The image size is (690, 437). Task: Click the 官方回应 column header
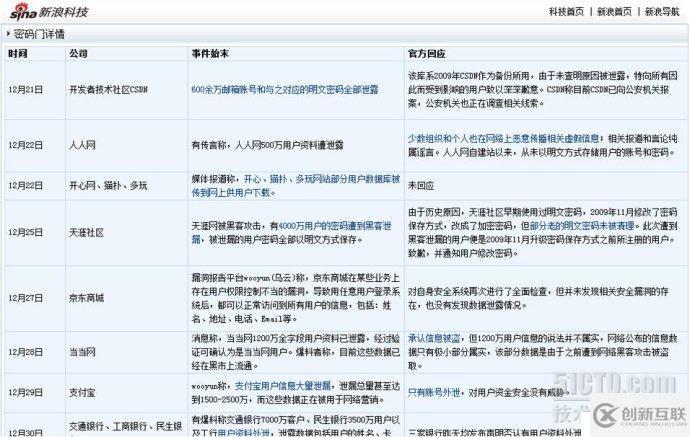point(426,54)
